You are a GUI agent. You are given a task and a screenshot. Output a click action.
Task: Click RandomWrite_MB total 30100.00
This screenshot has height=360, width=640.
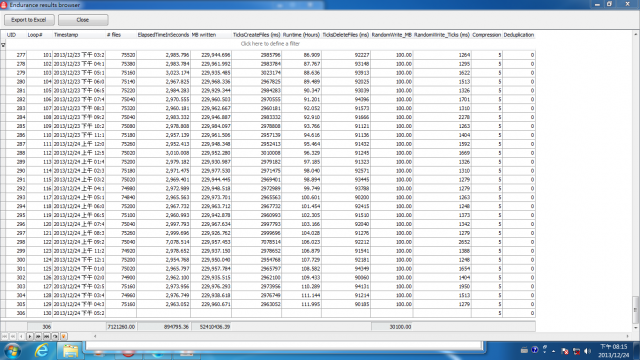(392, 327)
